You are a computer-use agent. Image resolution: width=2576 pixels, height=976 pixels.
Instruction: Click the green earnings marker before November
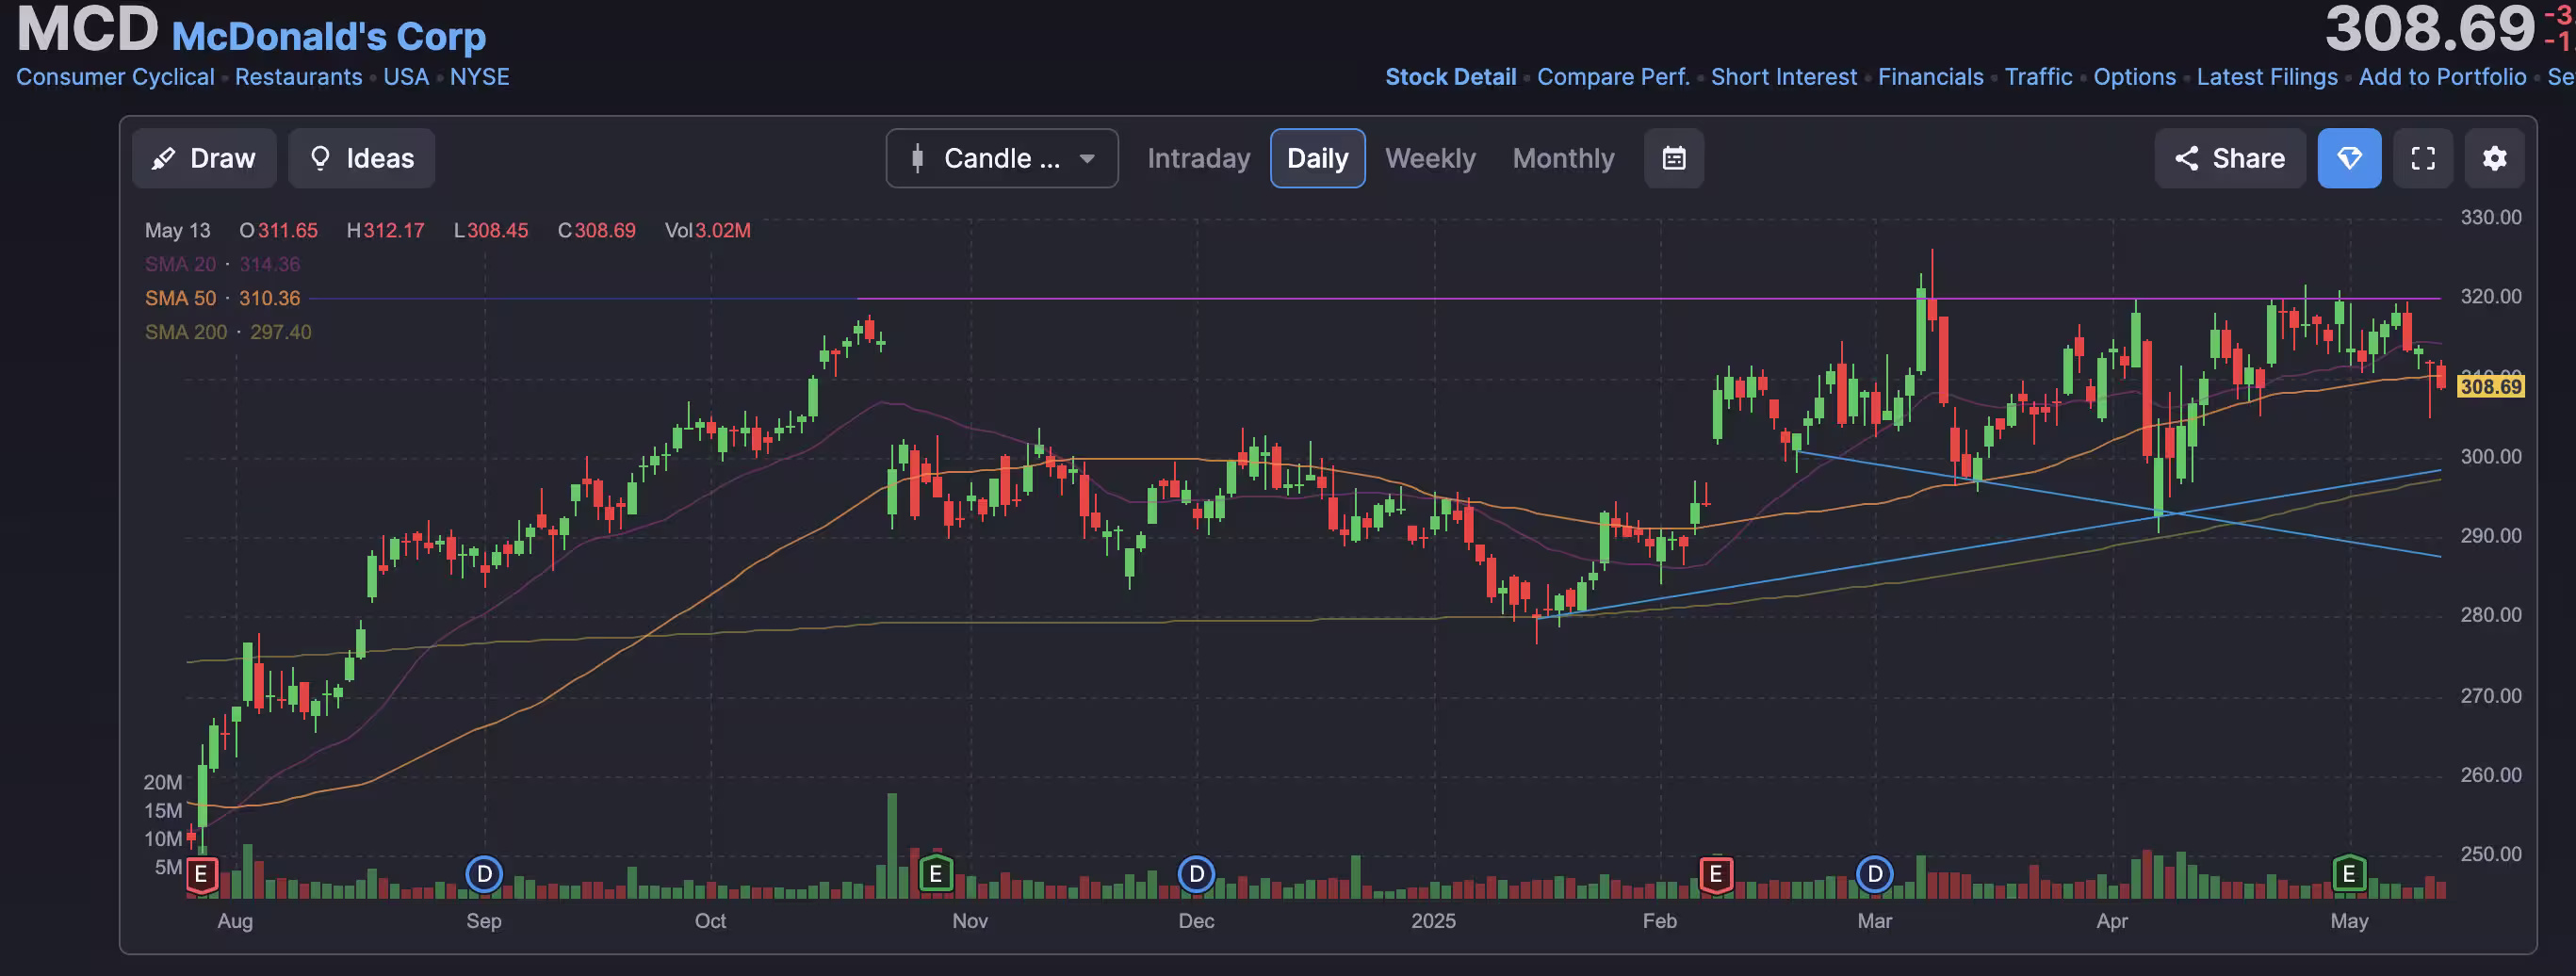point(935,874)
